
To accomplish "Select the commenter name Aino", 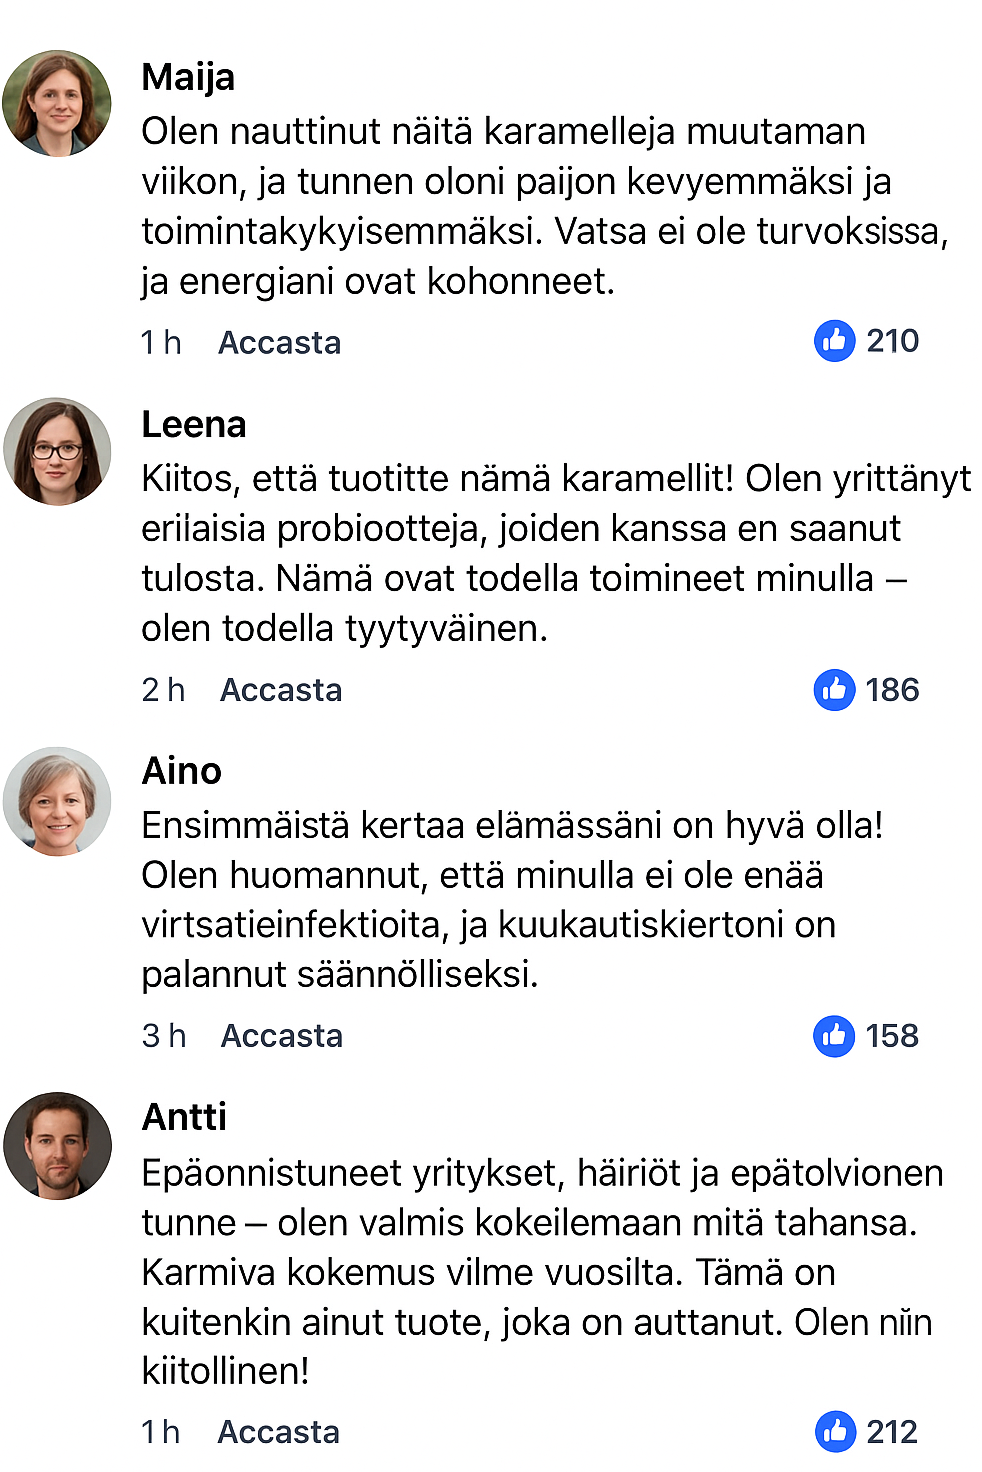I will click(x=182, y=771).
